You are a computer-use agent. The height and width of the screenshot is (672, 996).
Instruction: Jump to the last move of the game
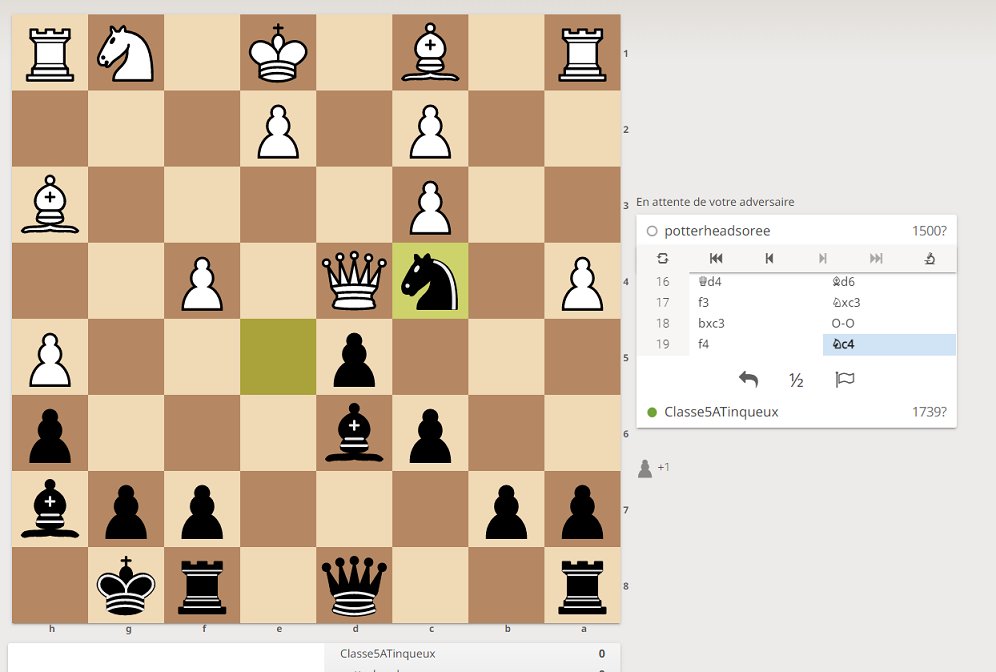pos(876,258)
